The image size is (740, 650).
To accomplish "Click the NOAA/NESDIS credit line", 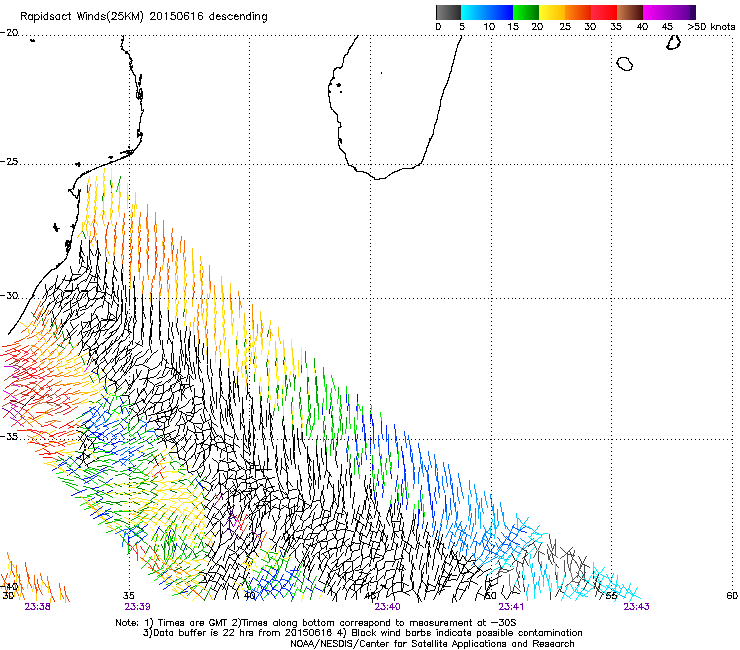I will pos(432,644).
